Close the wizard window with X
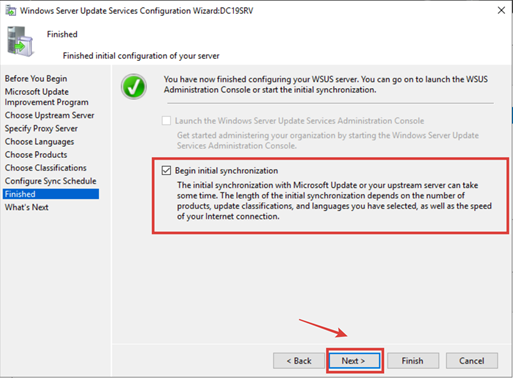The image size is (513, 378). [x=501, y=11]
